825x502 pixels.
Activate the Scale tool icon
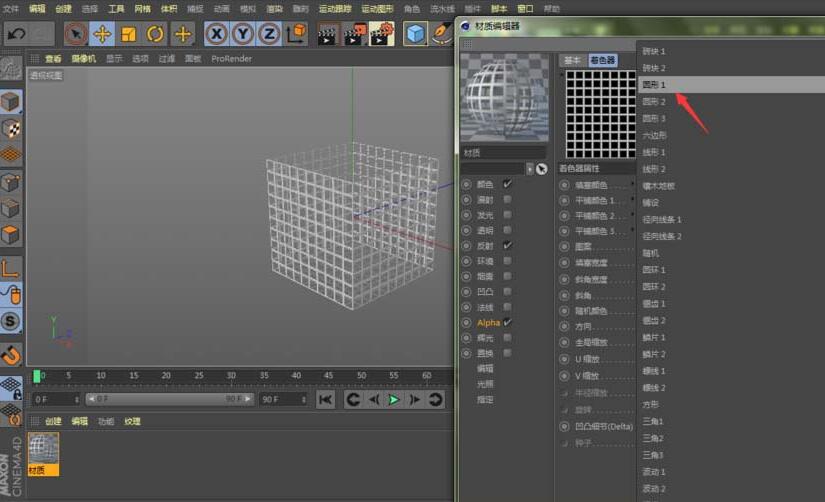[128, 34]
